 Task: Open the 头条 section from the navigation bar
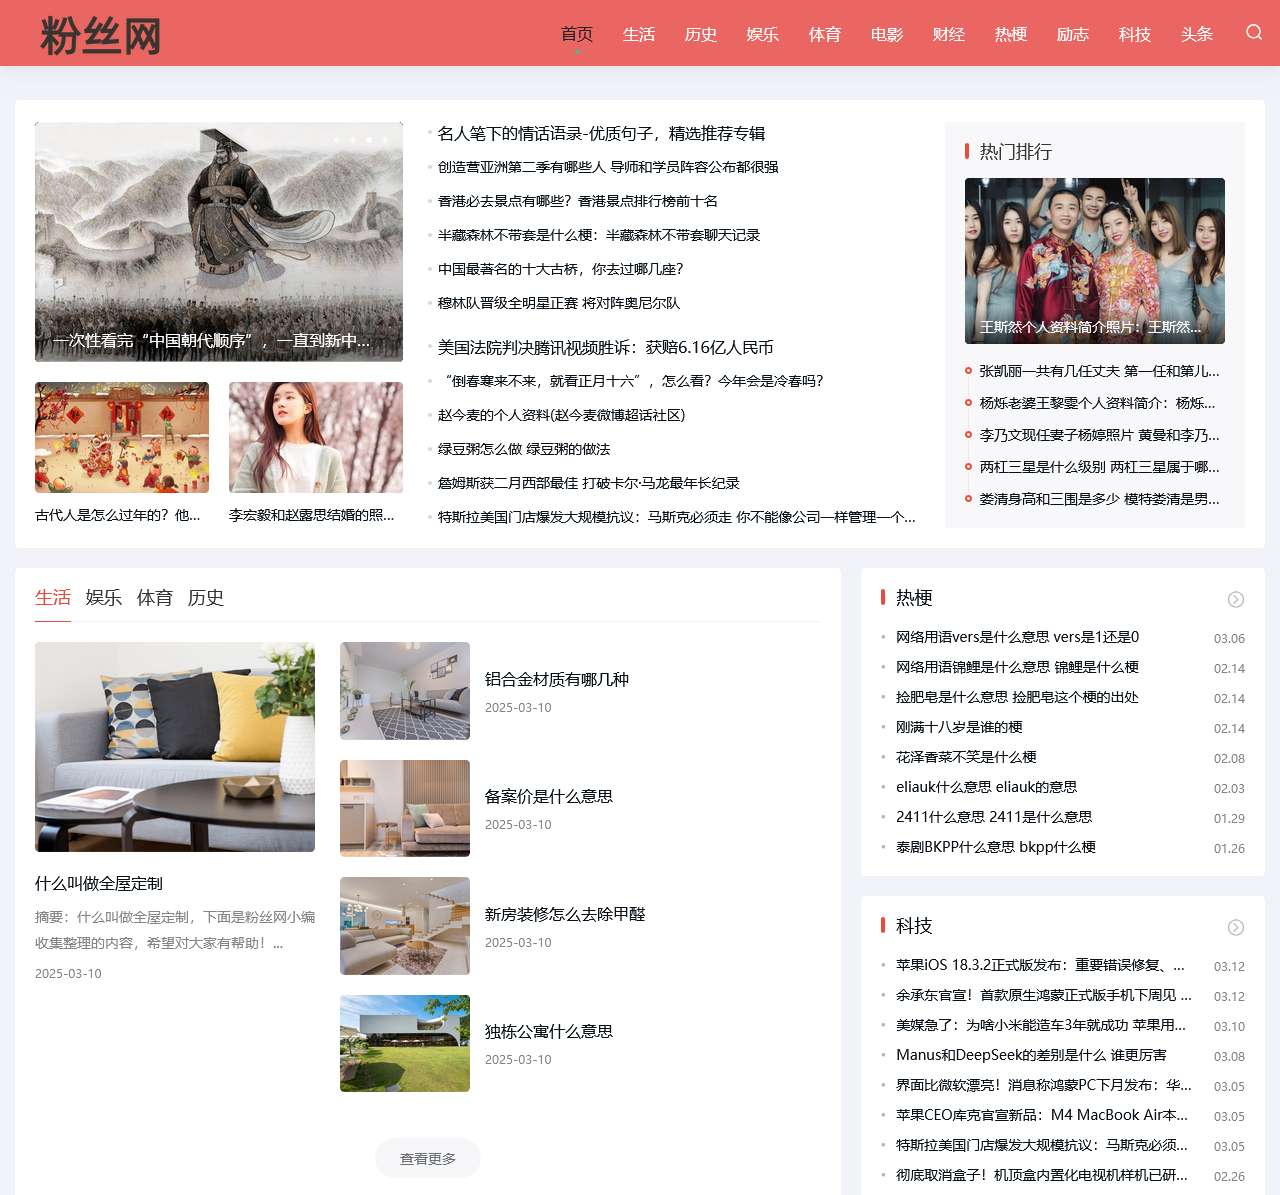click(x=1196, y=34)
